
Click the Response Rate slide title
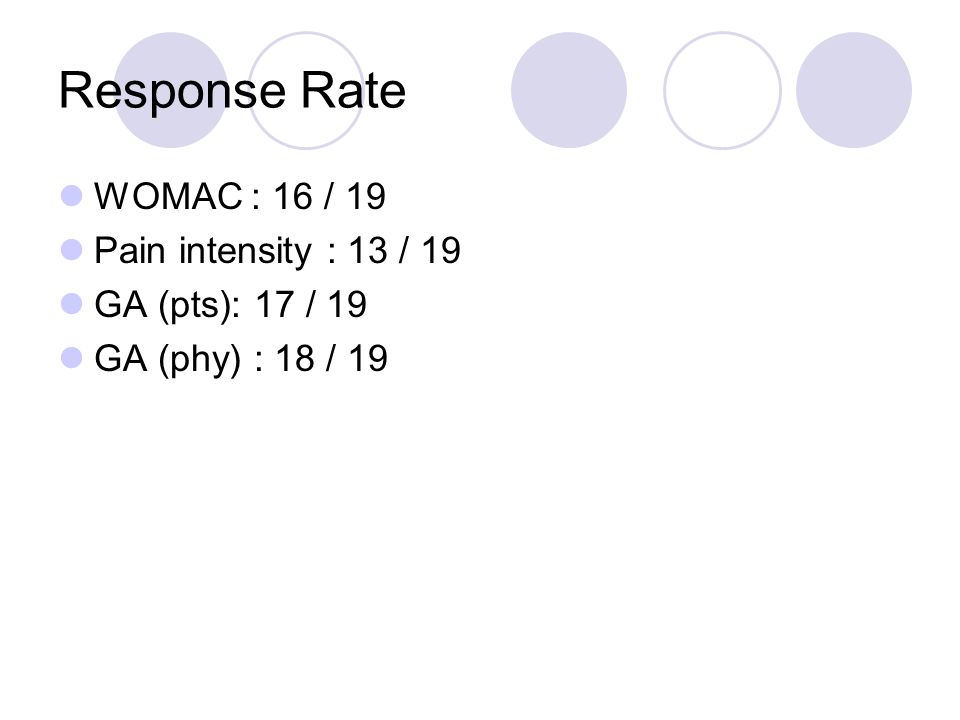[x=232, y=92]
